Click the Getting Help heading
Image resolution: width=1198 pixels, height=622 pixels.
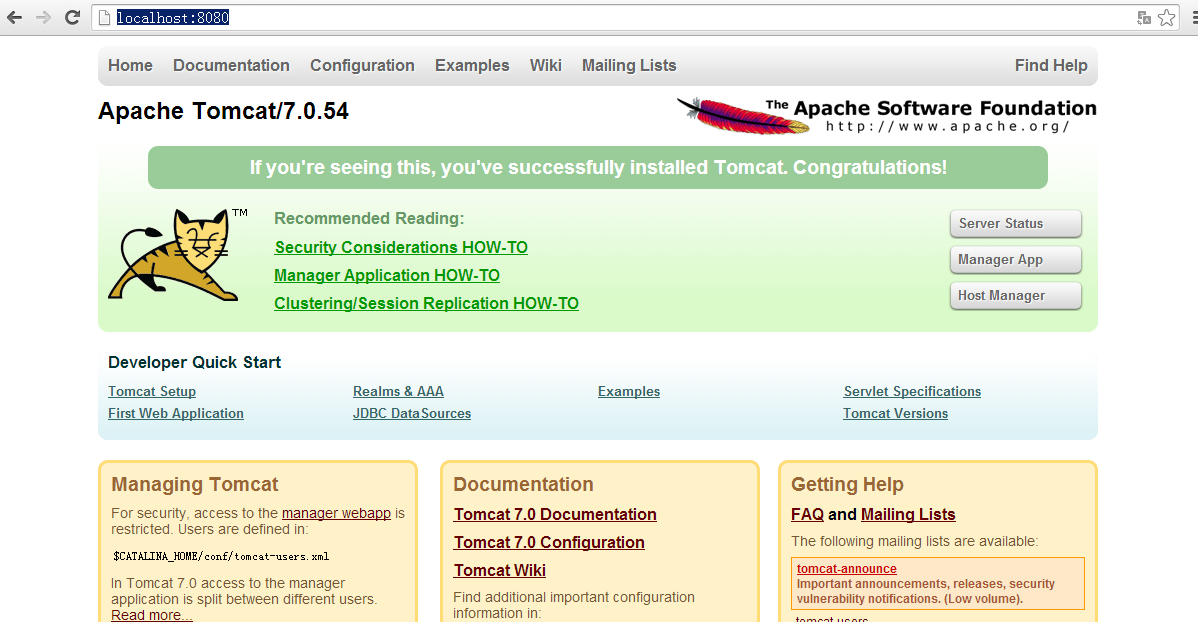[847, 484]
